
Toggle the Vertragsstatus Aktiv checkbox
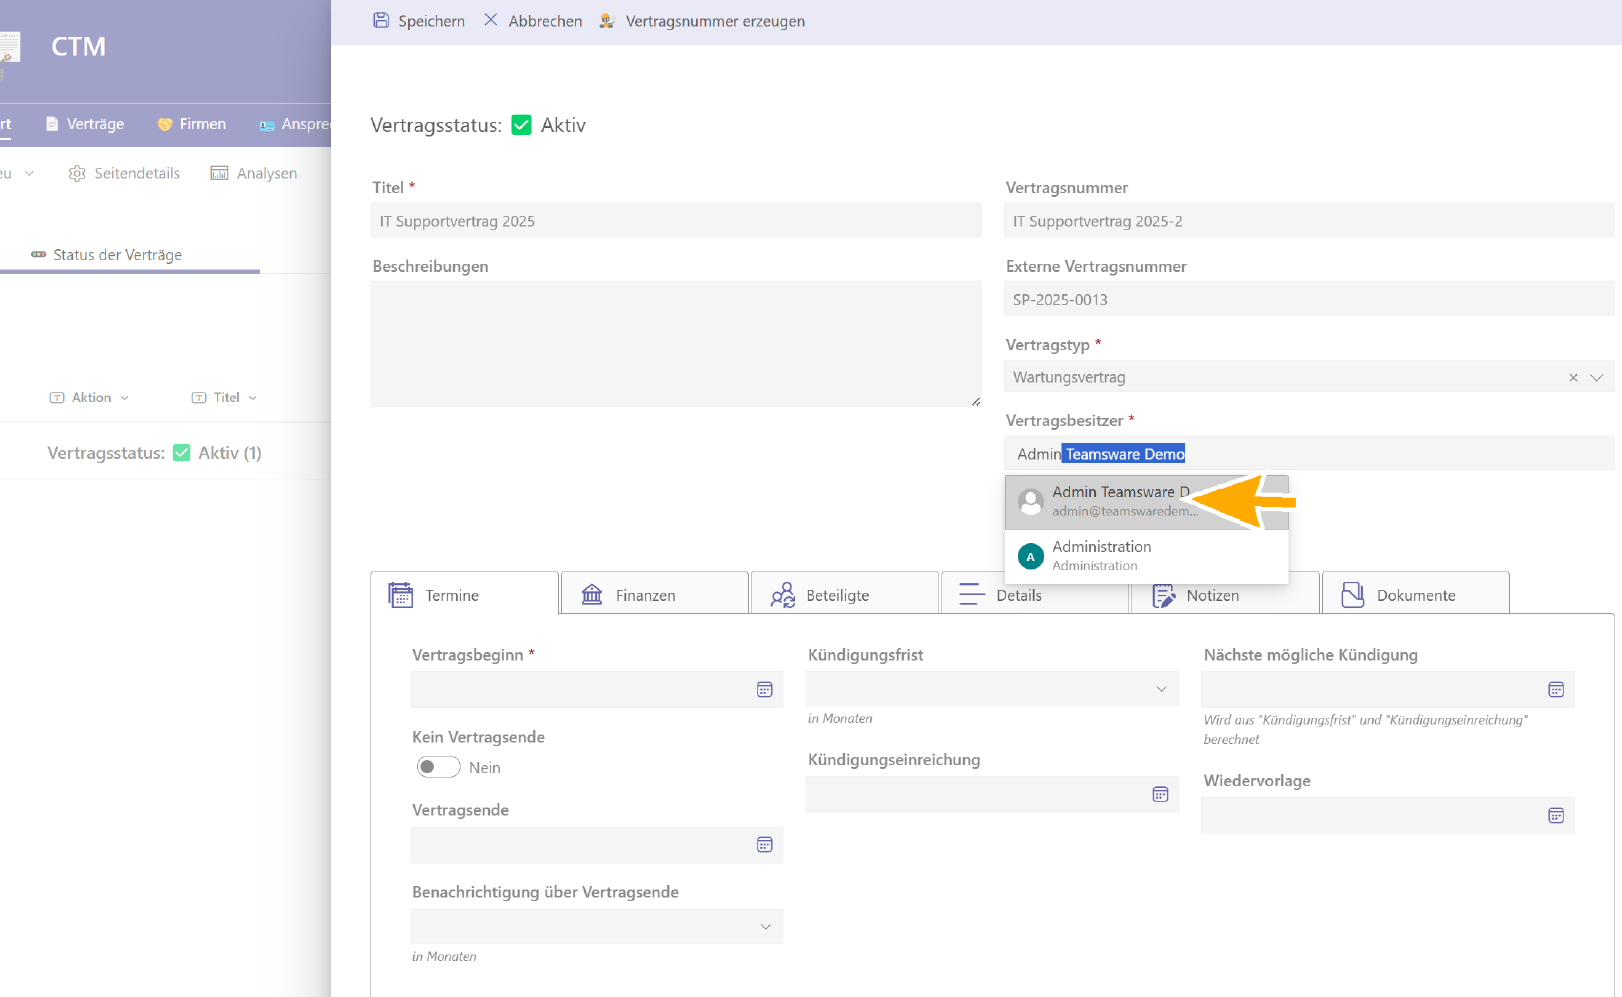click(521, 125)
